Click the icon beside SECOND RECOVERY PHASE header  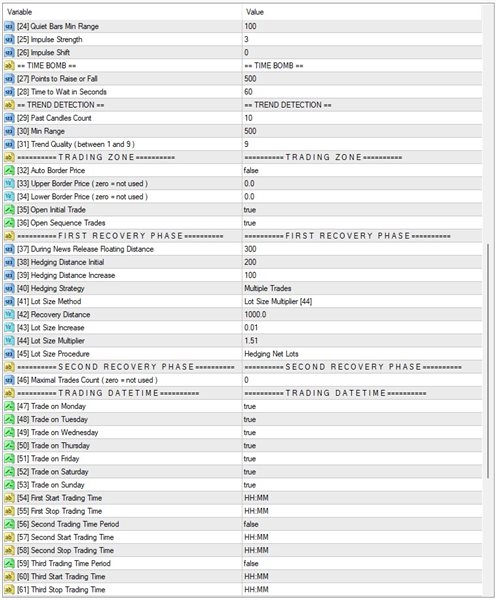point(9,367)
